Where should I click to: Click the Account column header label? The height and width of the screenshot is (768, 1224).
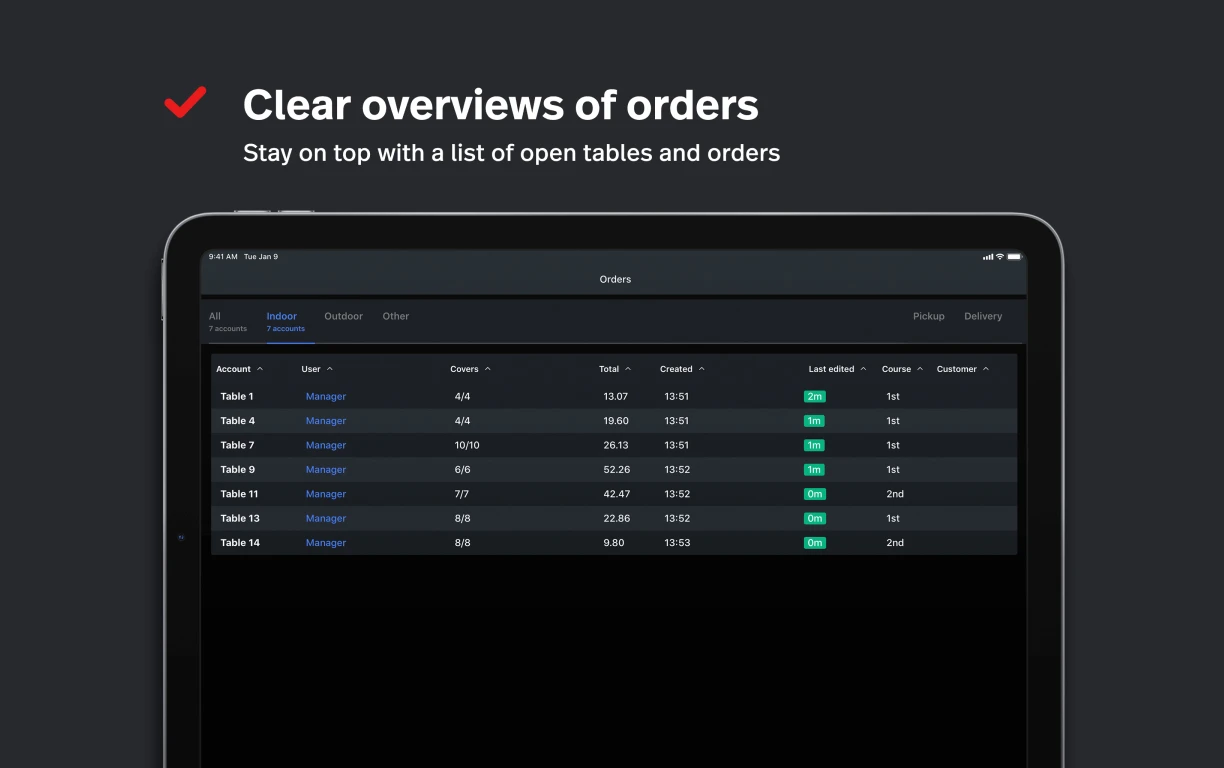tap(234, 369)
